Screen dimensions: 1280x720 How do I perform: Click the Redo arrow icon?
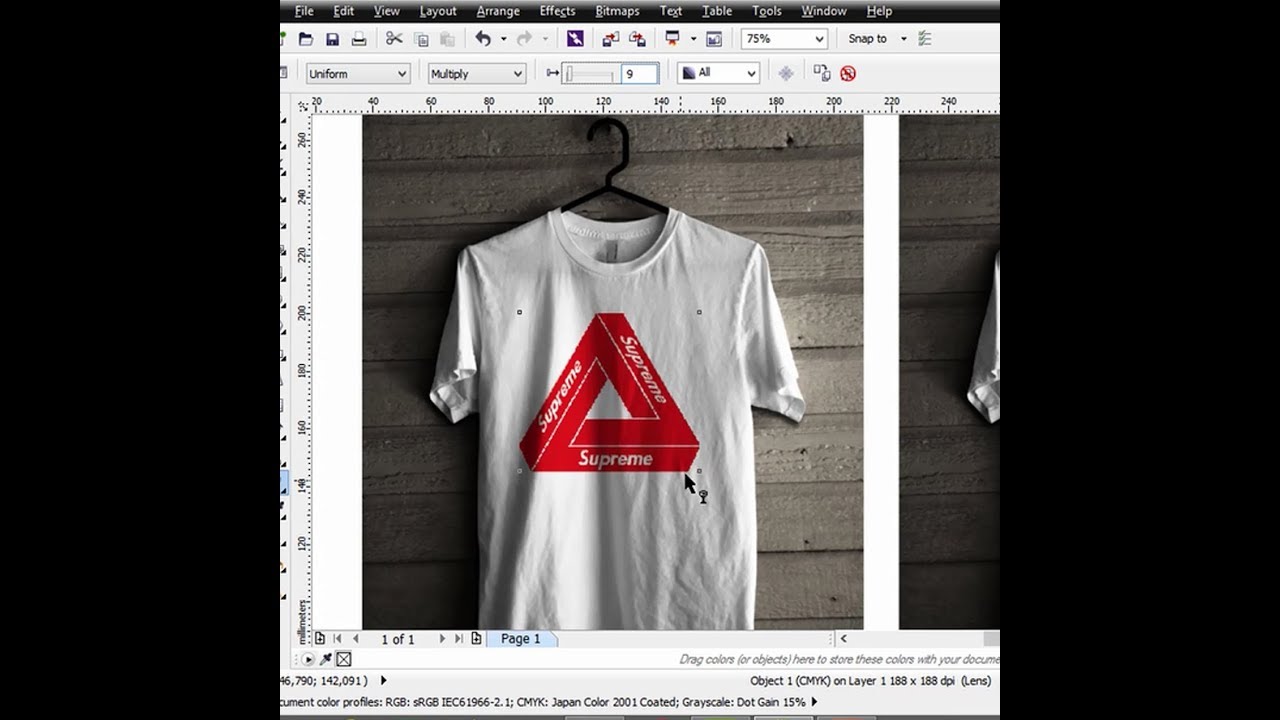(x=524, y=39)
